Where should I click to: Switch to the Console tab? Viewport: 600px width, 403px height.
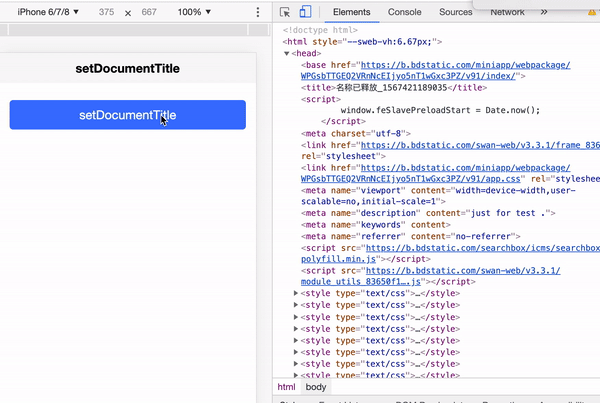(x=404, y=12)
